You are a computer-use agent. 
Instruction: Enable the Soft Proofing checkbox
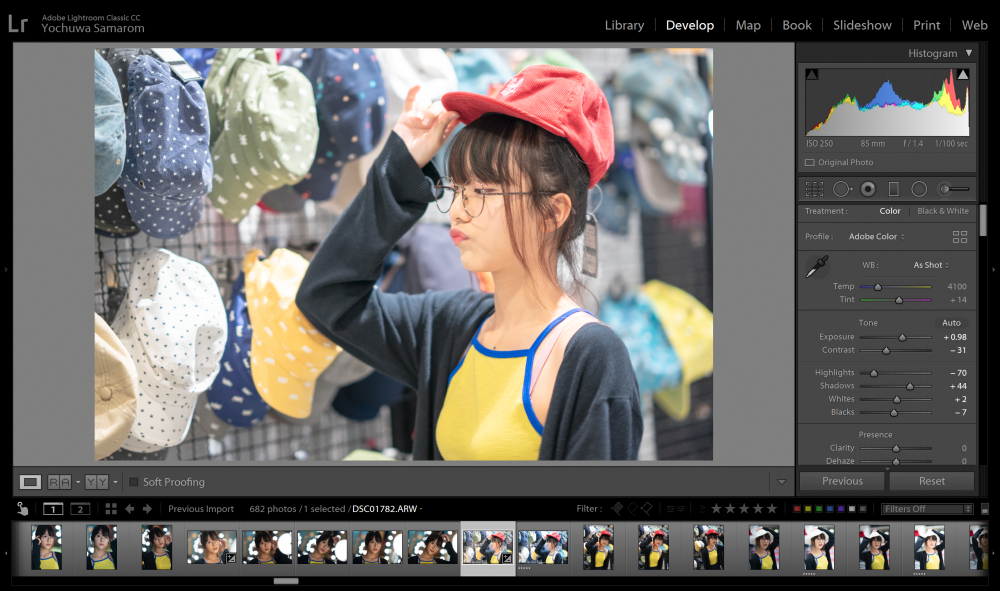tap(134, 482)
